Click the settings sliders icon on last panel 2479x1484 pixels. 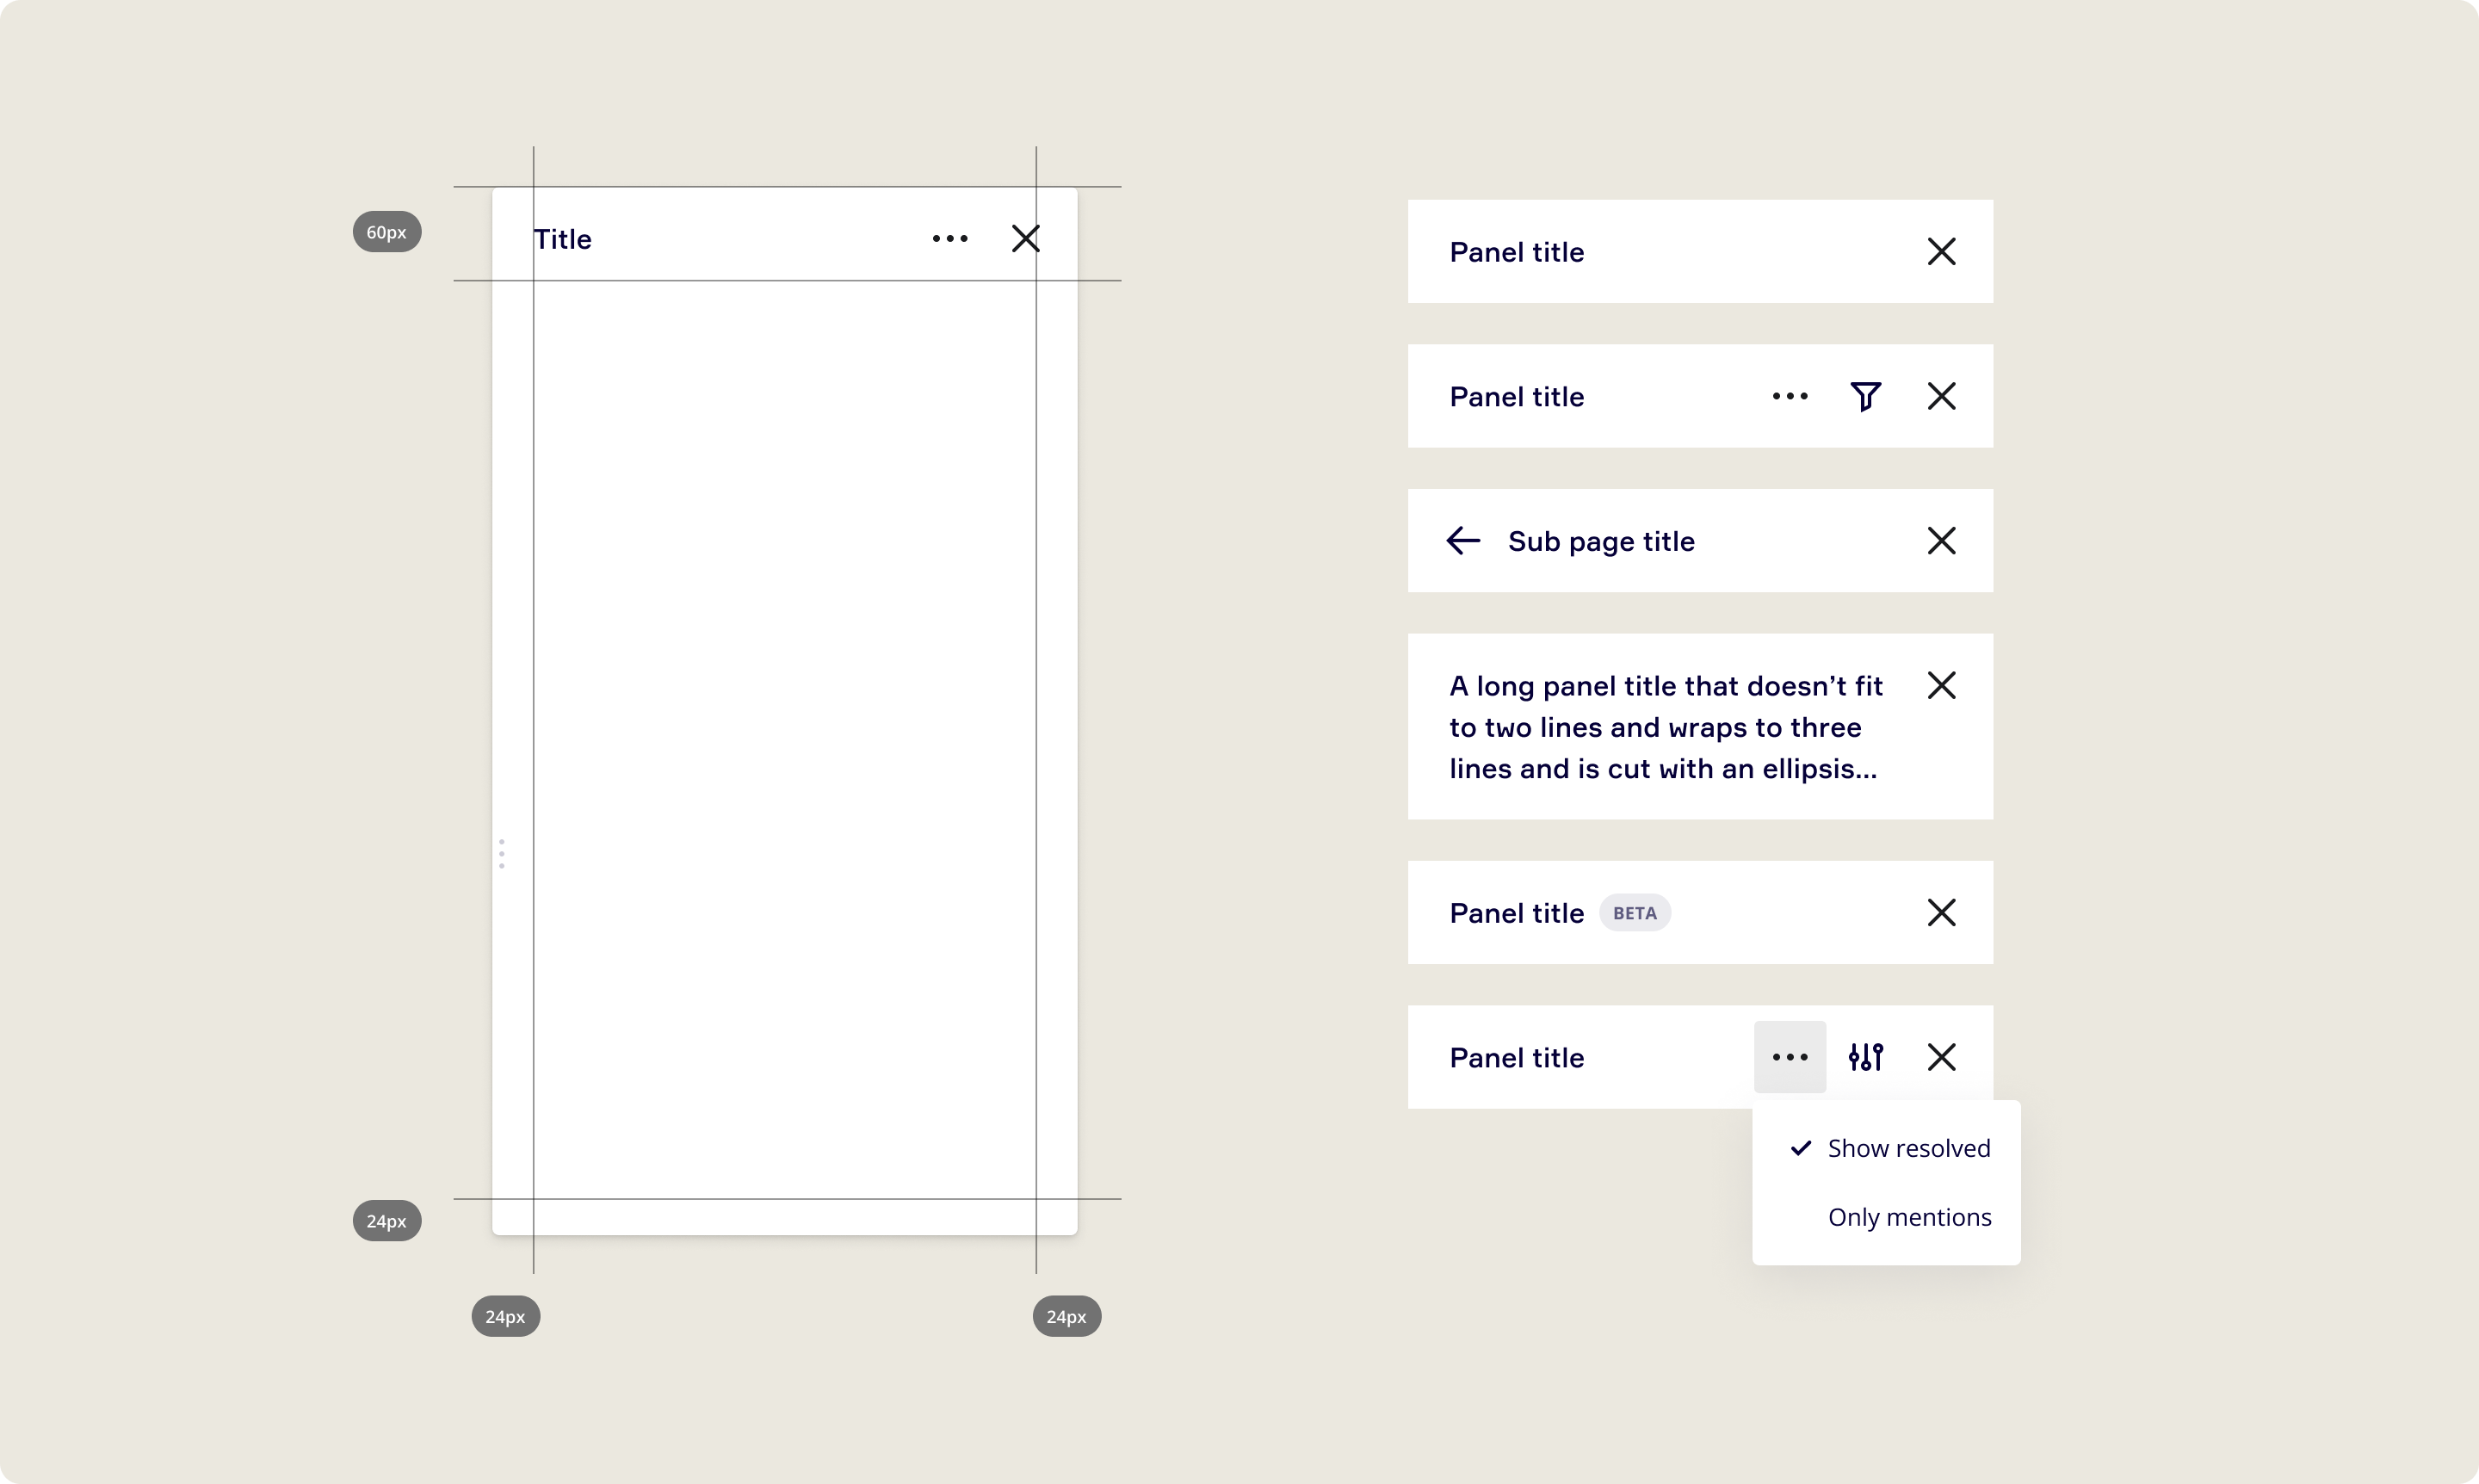tap(1866, 1054)
